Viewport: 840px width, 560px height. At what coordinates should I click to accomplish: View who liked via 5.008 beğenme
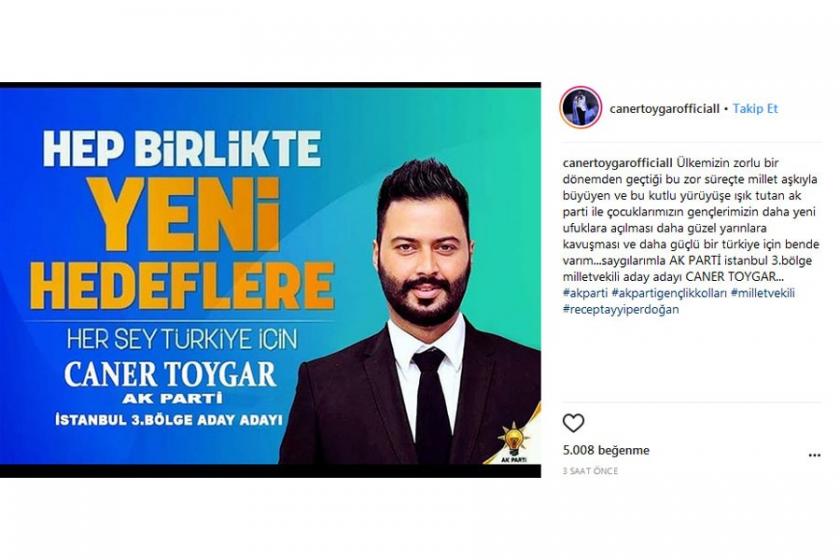click(606, 450)
